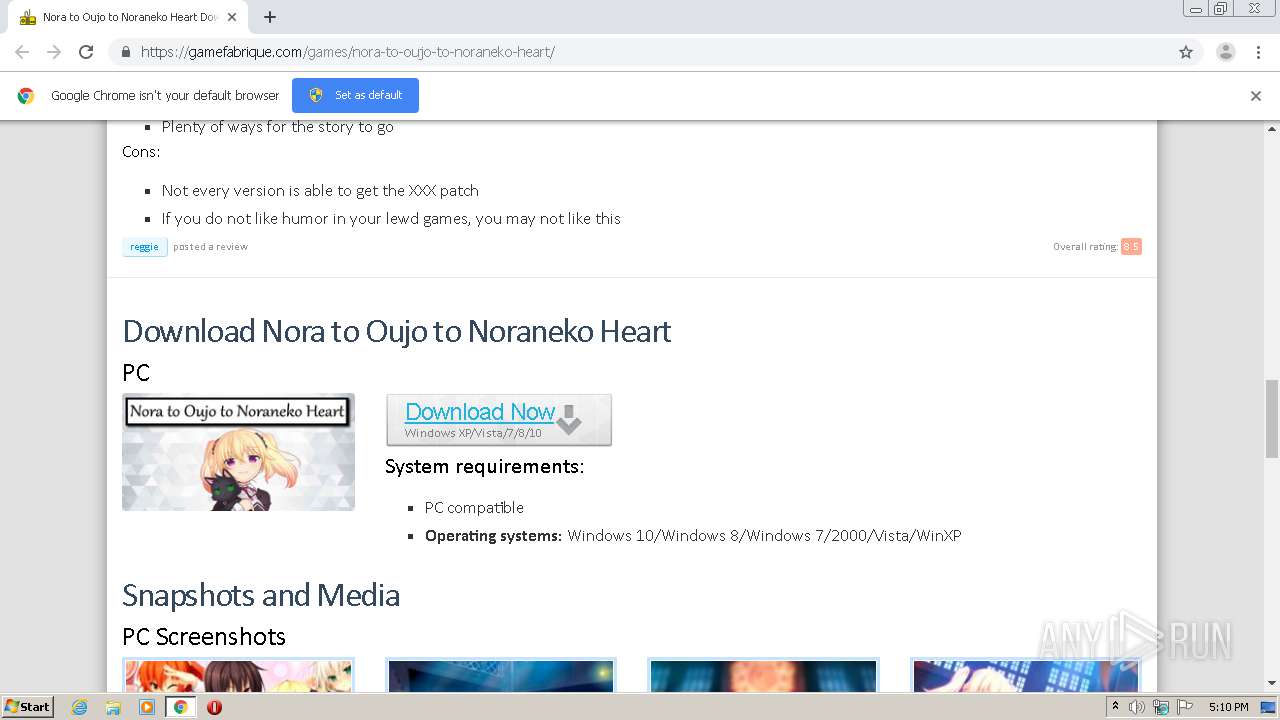
Task: Open a new browser tab
Action: pos(270,17)
